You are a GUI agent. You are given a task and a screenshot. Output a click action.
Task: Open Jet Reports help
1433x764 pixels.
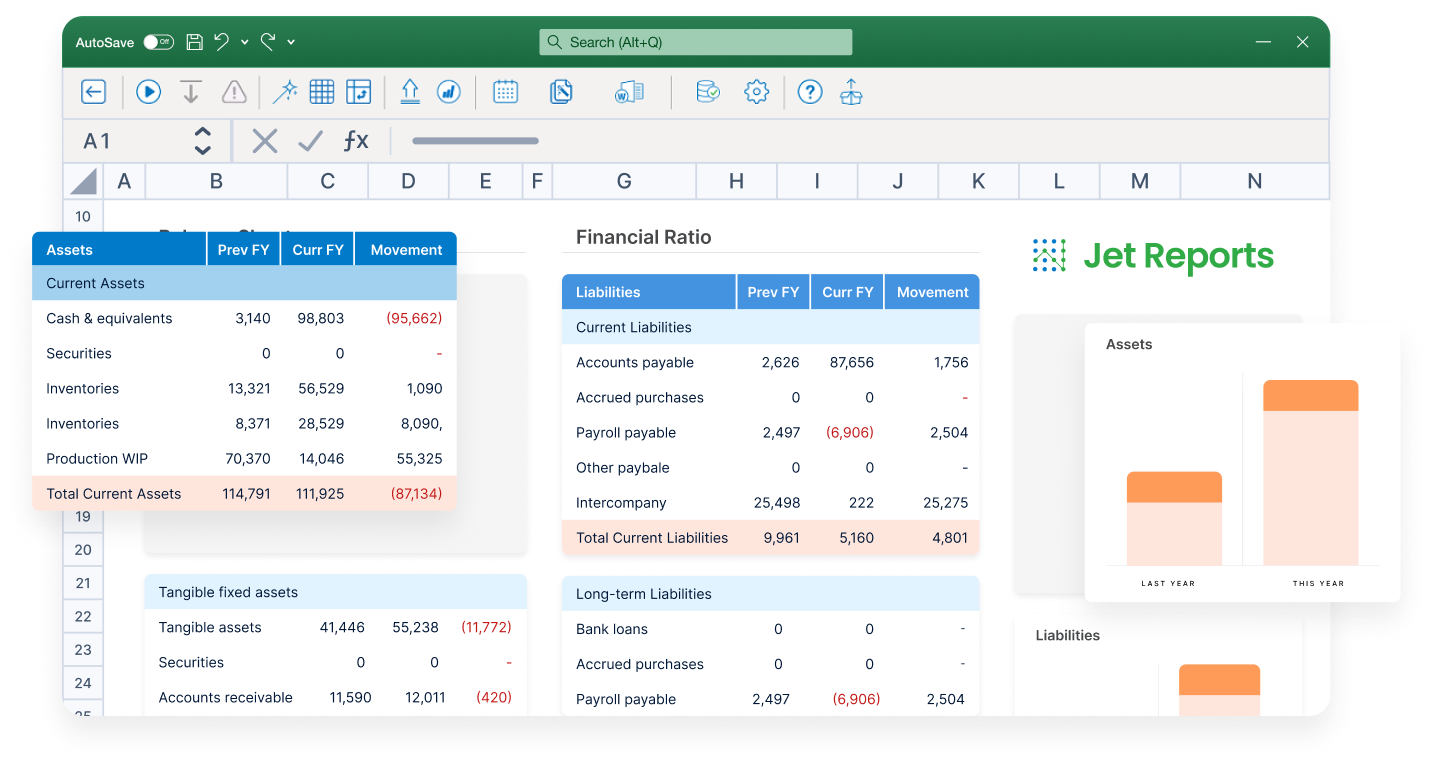pyautogui.click(x=809, y=91)
